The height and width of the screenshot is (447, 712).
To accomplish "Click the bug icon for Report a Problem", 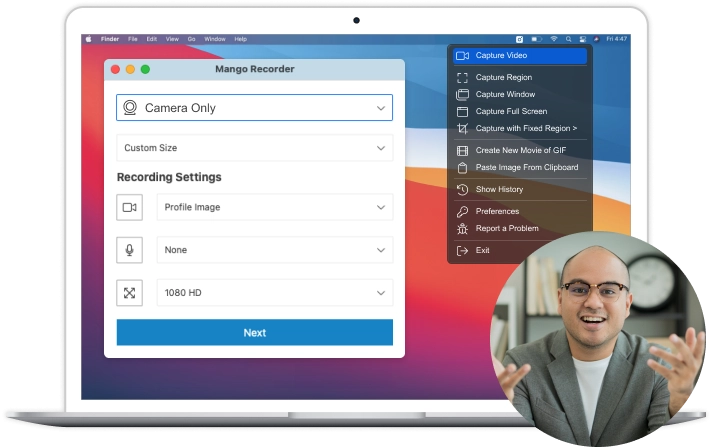I will tap(462, 228).
